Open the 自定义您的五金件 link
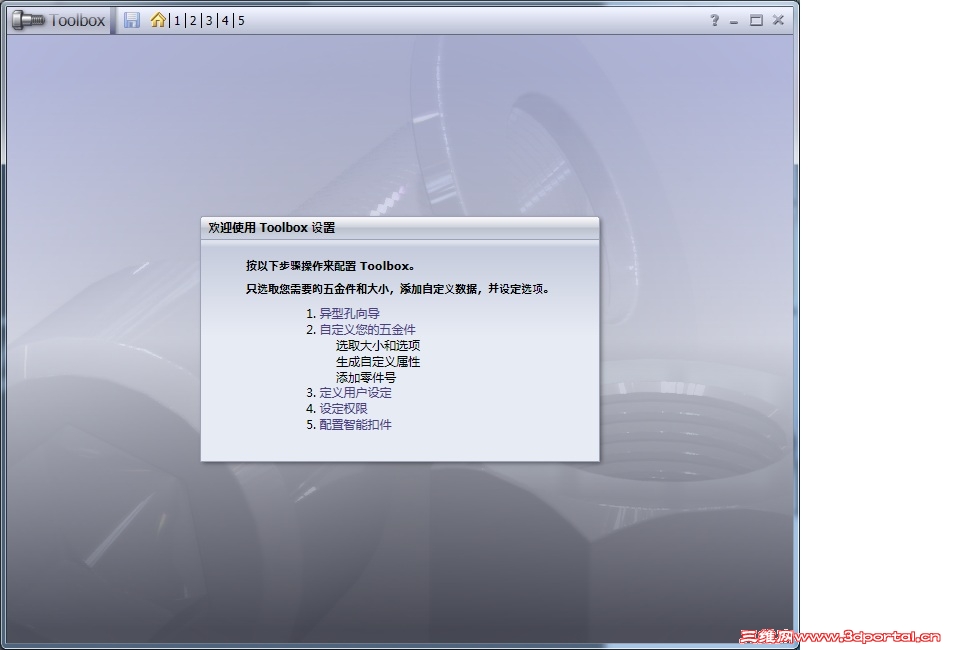 (367, 329)
